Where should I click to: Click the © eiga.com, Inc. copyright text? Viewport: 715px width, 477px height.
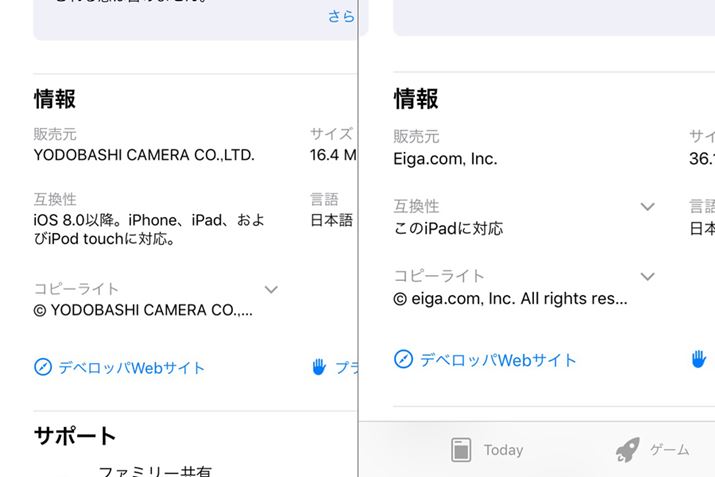510,298
